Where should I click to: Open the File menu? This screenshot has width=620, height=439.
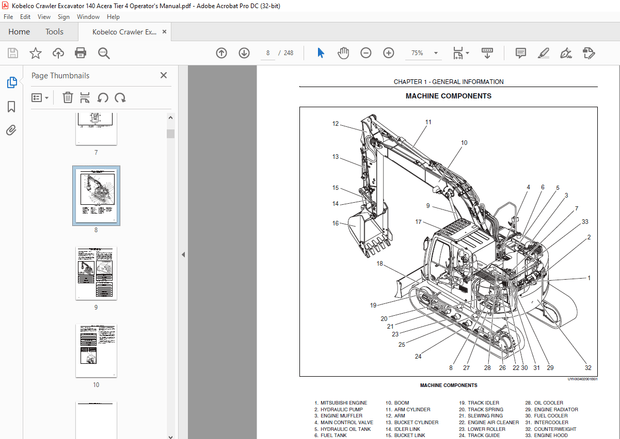8,17
